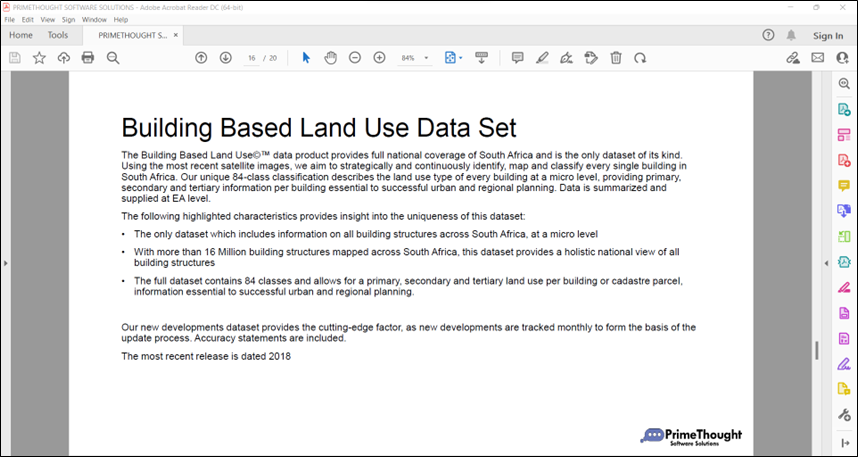This screenshot has width=858, height=457.
Task: Open the find text magnifier tool
Action: (113, 57)
